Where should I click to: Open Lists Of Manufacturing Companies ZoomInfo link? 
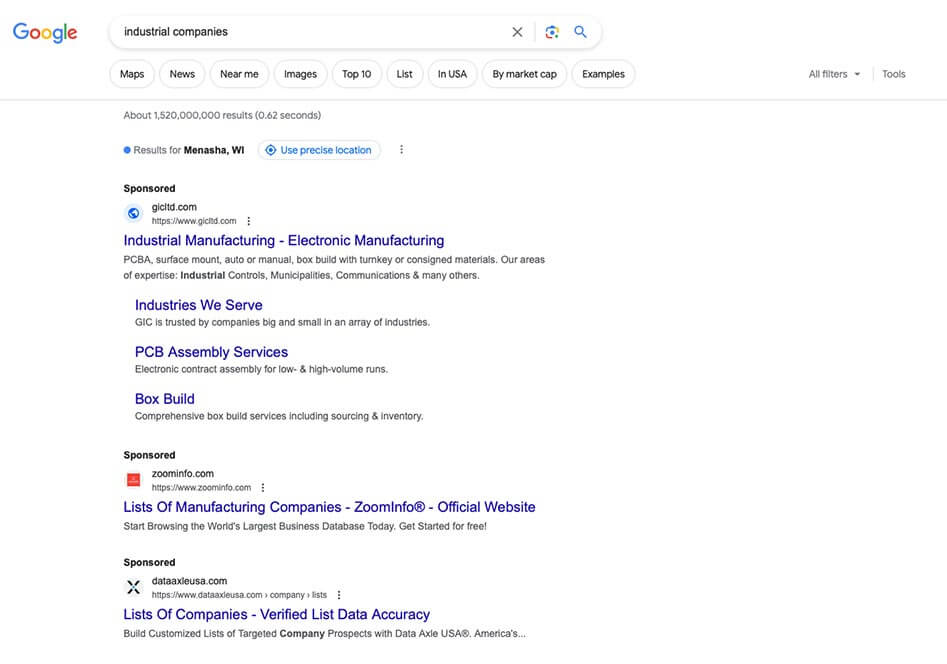pyautogui.click(x=329, y=507)
